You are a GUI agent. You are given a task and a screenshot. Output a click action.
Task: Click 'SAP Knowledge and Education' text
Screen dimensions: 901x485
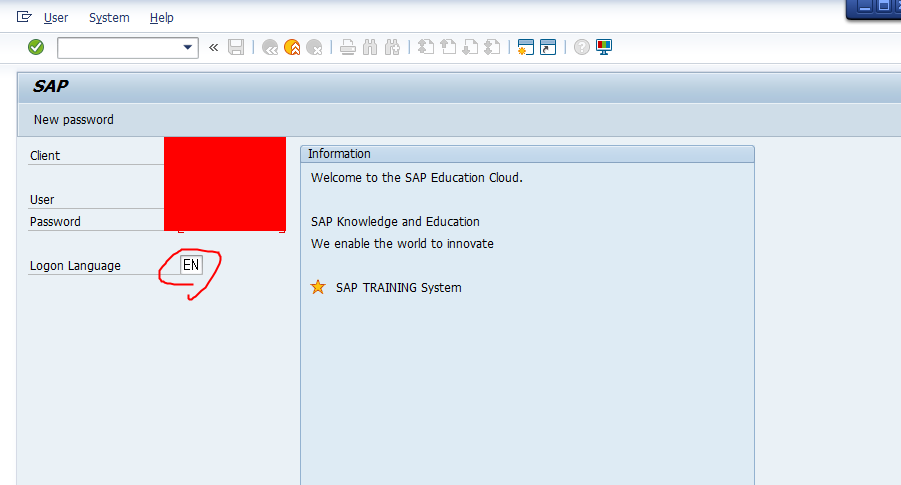[395, 222]
